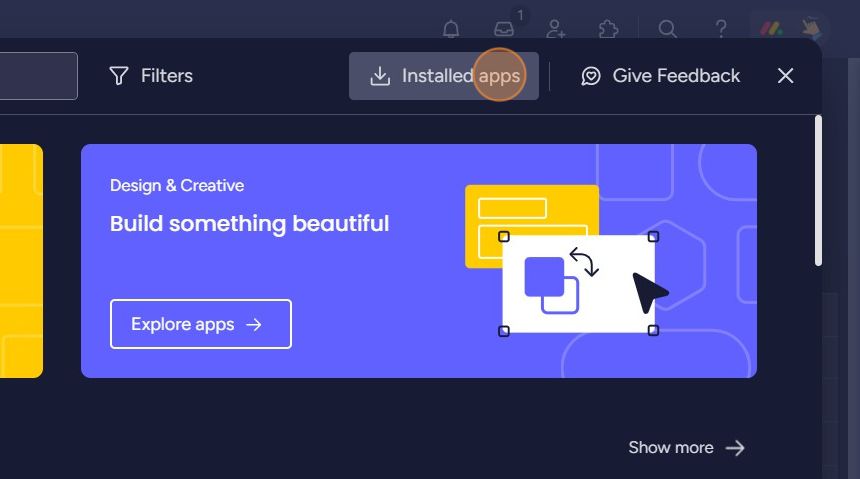Open the Design & Creative banner illustration
Viewport: 860px width, 479px height.
pyautogui.click(x=567, y=261)
